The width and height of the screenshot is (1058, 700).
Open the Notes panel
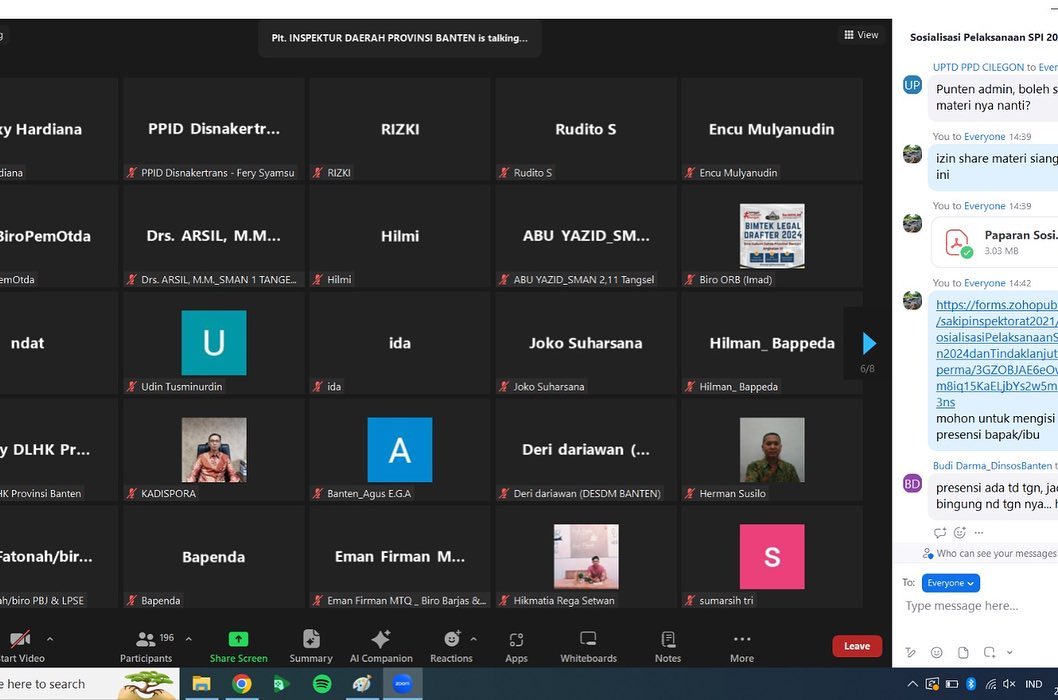click(x=668, y=645)
